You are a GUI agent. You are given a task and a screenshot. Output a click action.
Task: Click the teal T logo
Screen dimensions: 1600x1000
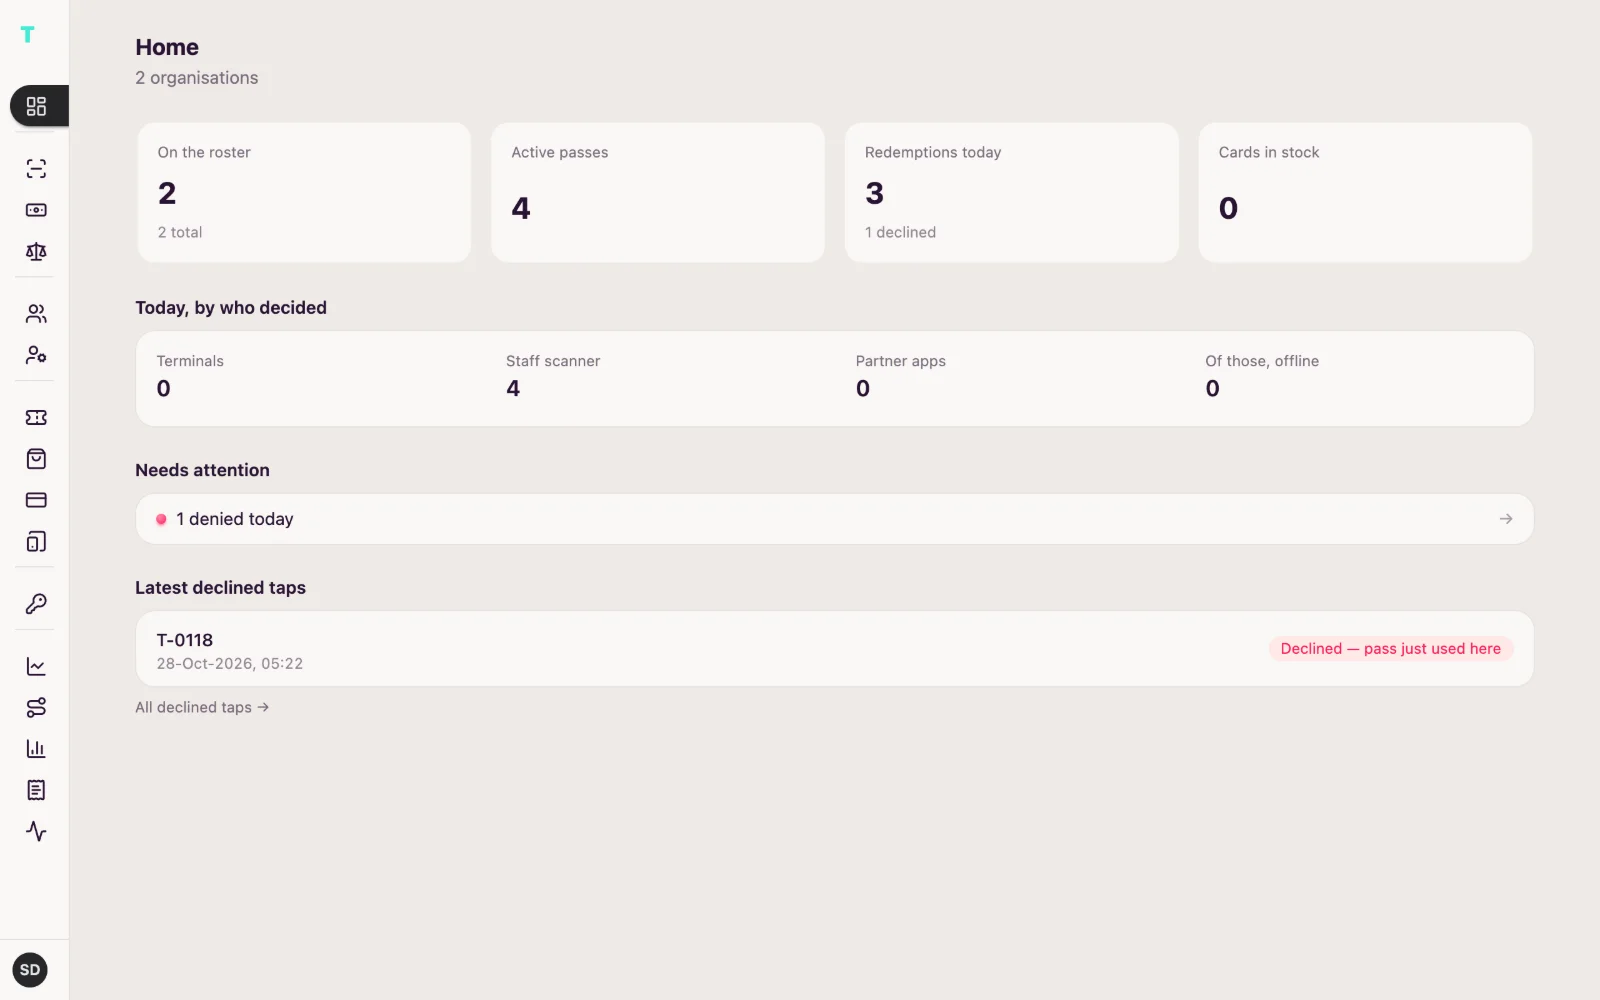pyautogui.click(x=27, y=34)
